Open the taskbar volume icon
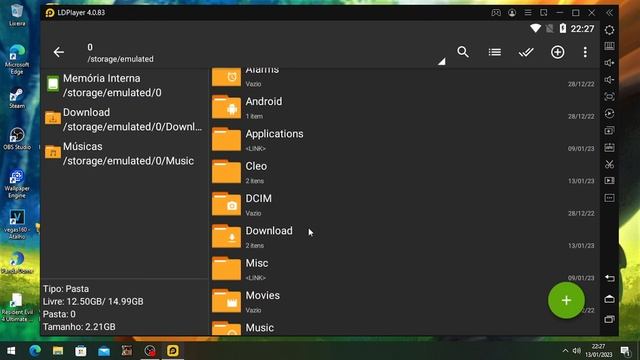 click(x=577, y=351)
